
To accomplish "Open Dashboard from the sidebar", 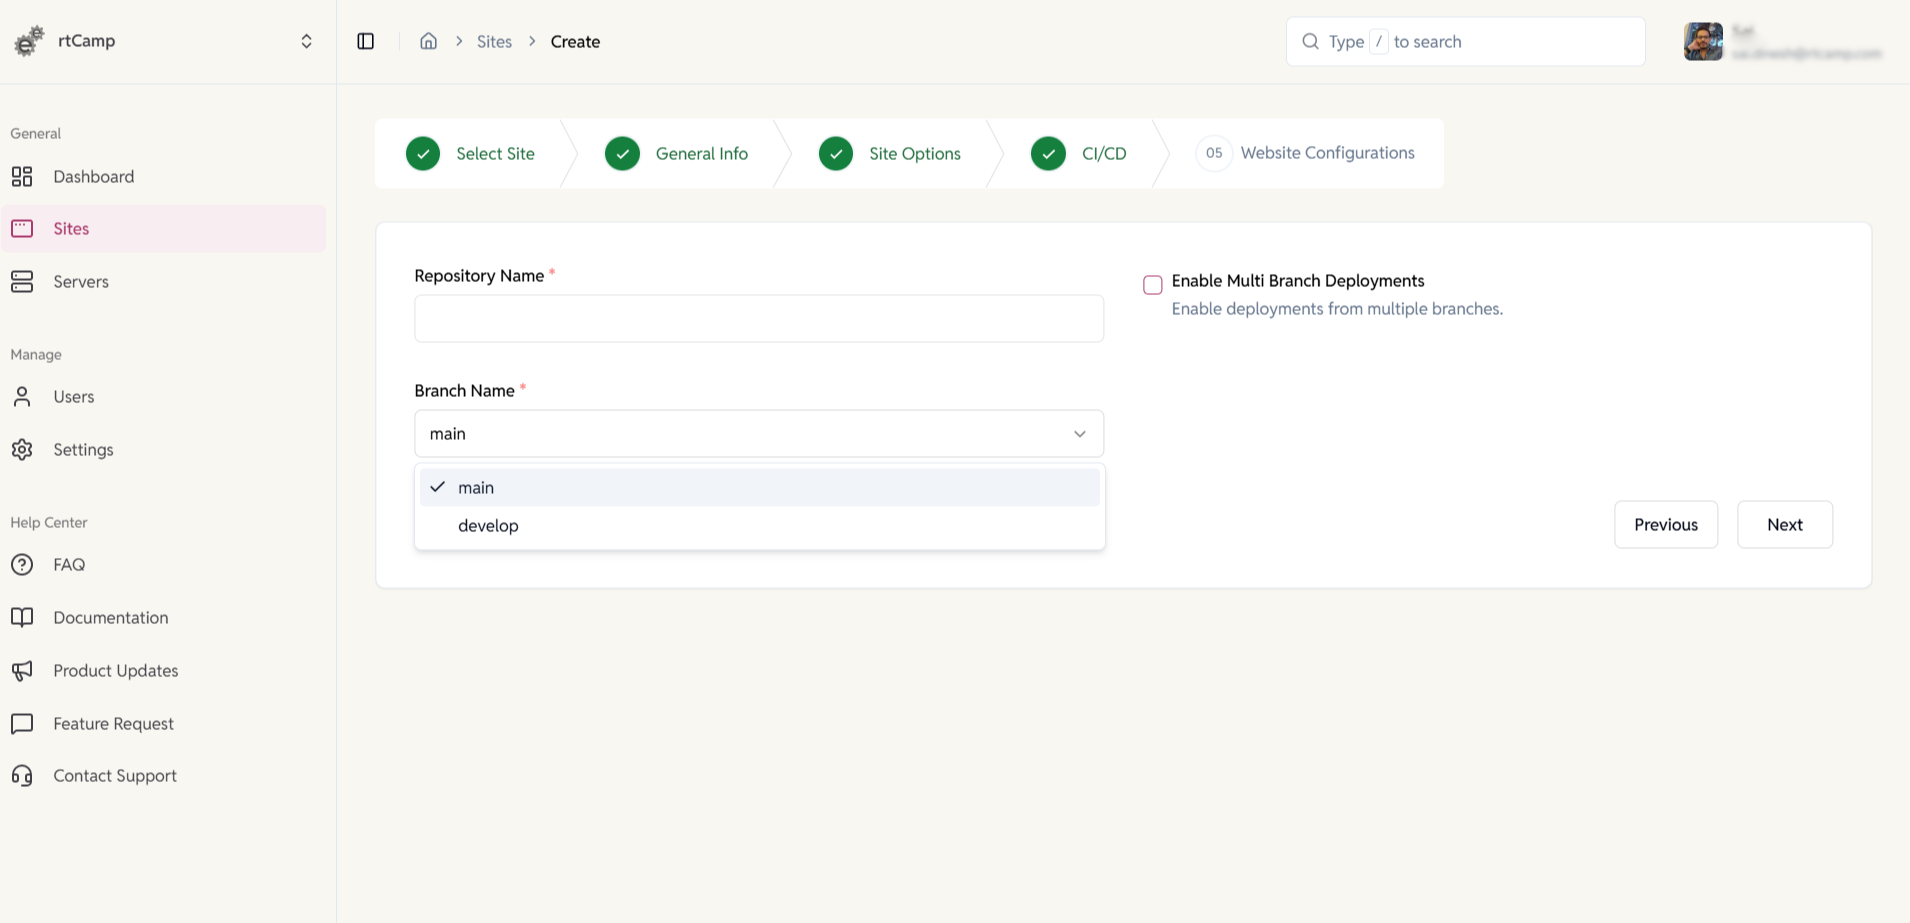I will 93,177.
